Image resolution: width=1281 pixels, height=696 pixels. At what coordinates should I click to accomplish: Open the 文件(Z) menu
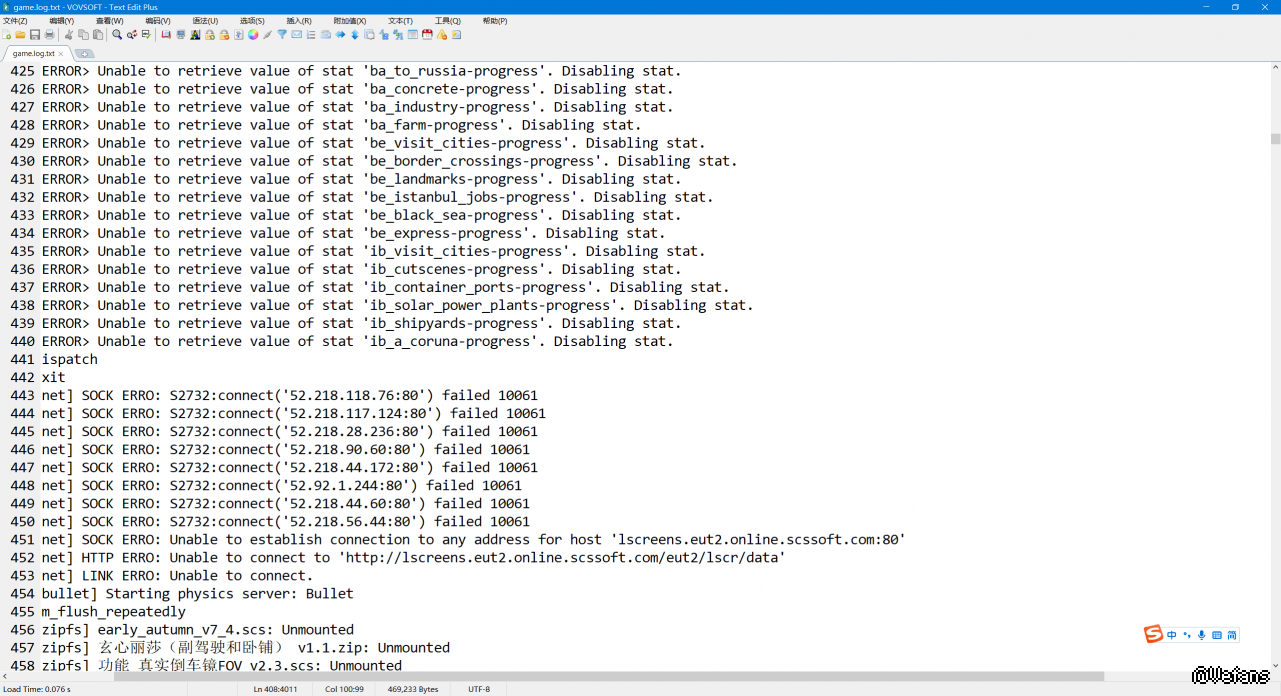tap(15, 21)
